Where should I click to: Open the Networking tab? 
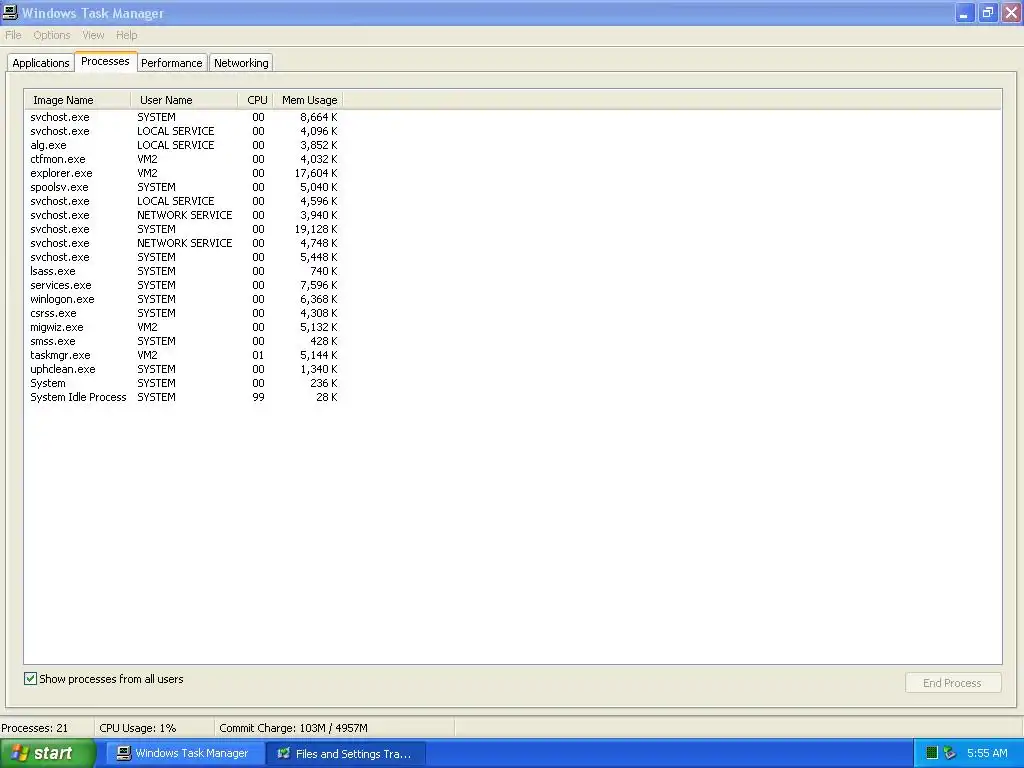tap(241, 63)
